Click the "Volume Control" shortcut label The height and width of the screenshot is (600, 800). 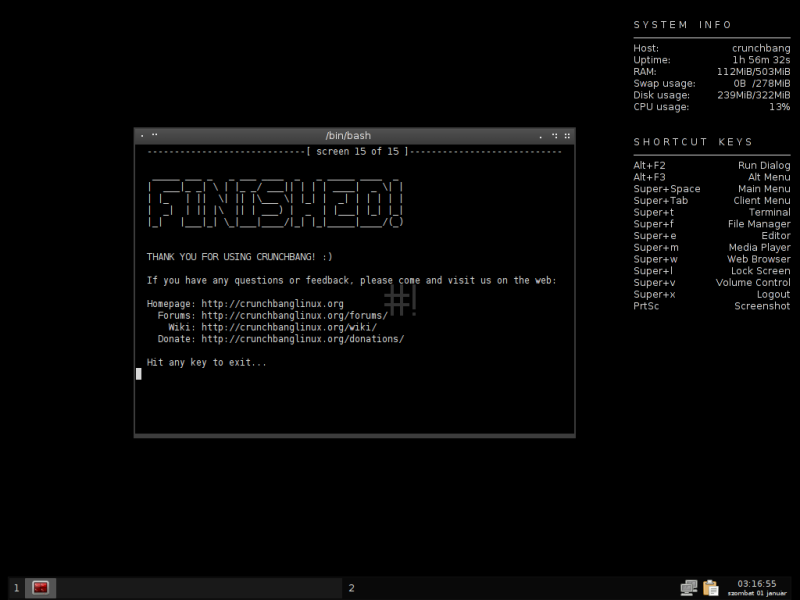coord(753,283)
